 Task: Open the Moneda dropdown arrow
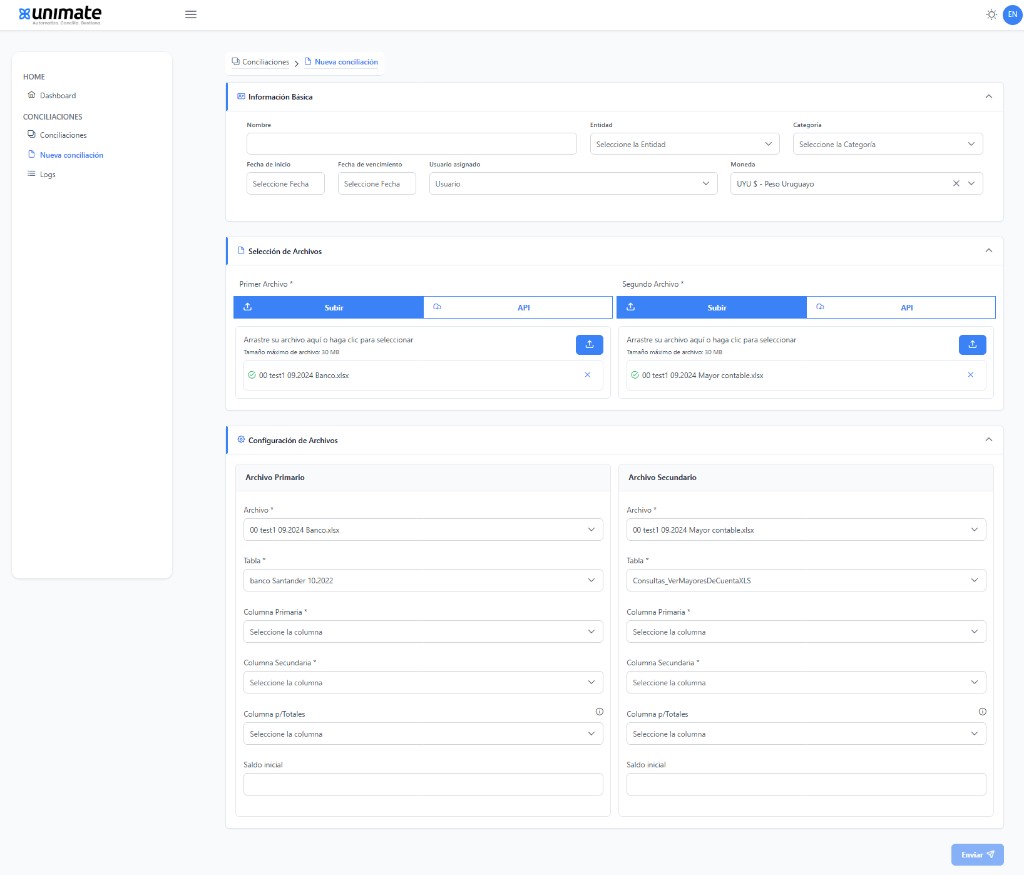click(972, 183)
